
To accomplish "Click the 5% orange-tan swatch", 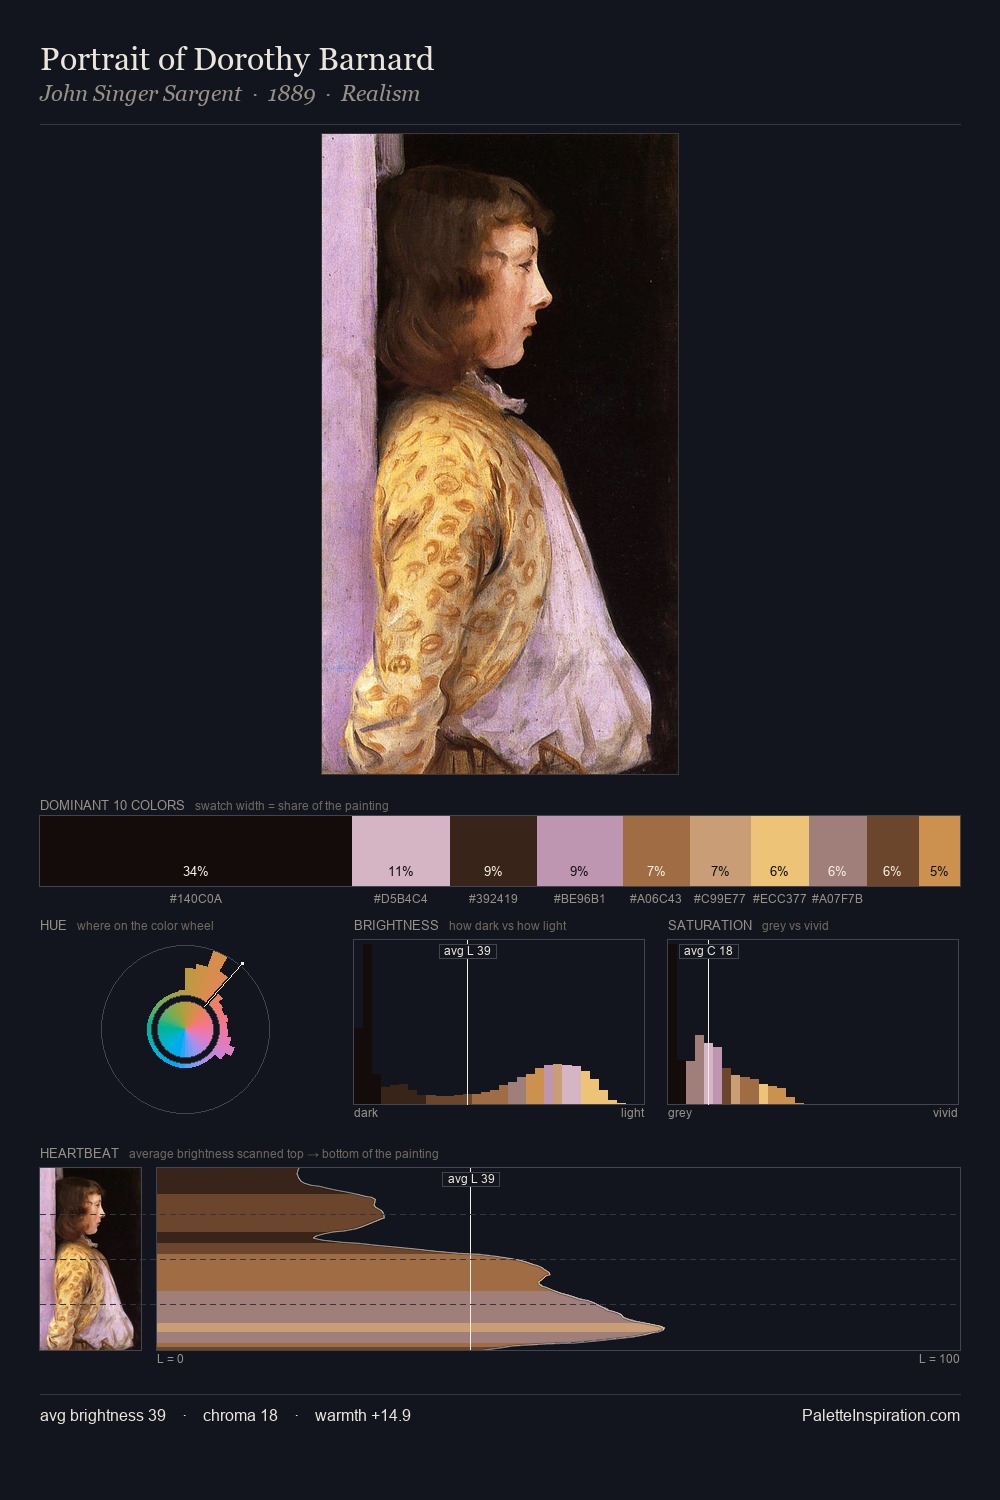I will pos(939,851).
